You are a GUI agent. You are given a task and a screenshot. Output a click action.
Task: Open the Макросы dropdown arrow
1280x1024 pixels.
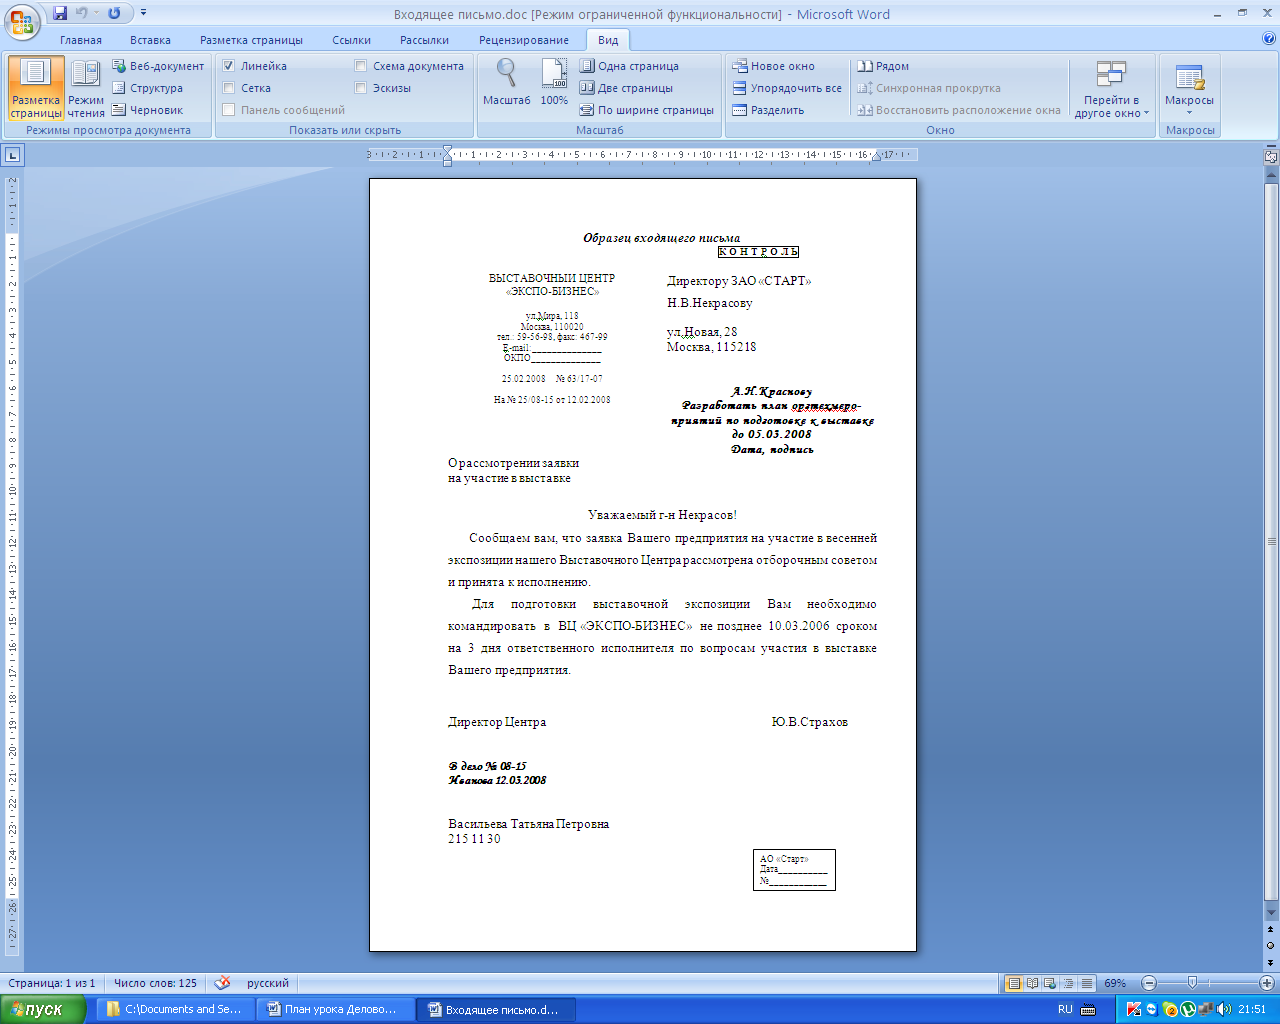coord(1189,113)
